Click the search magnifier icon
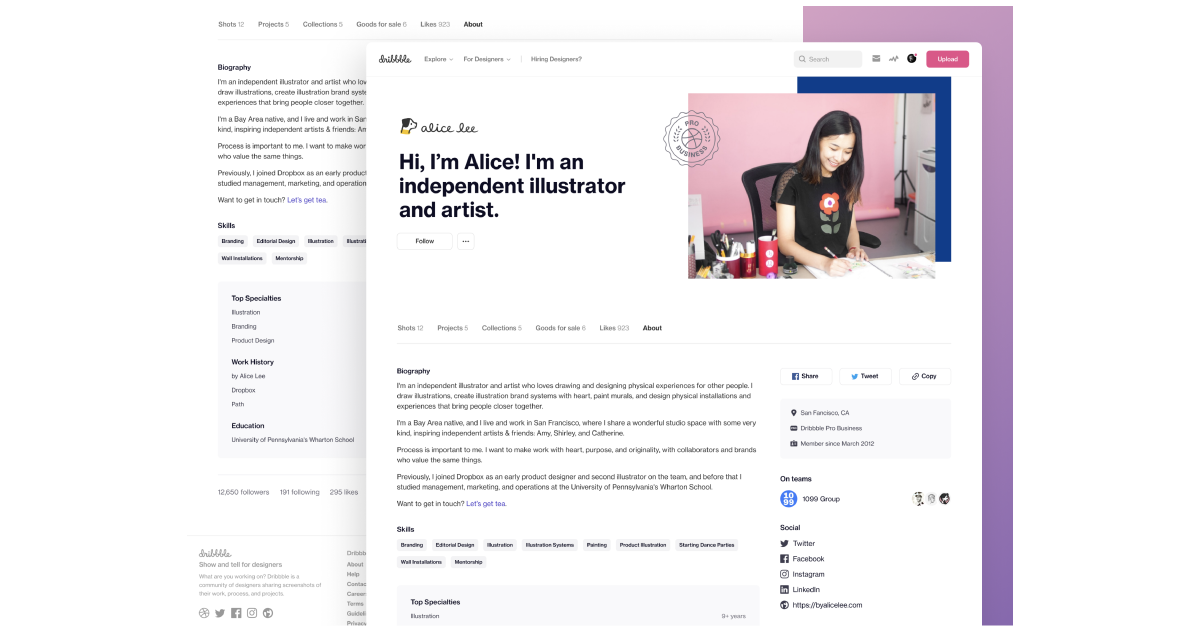The height and width of the screenshot is (636, 1200). click(x=802, y=59)
